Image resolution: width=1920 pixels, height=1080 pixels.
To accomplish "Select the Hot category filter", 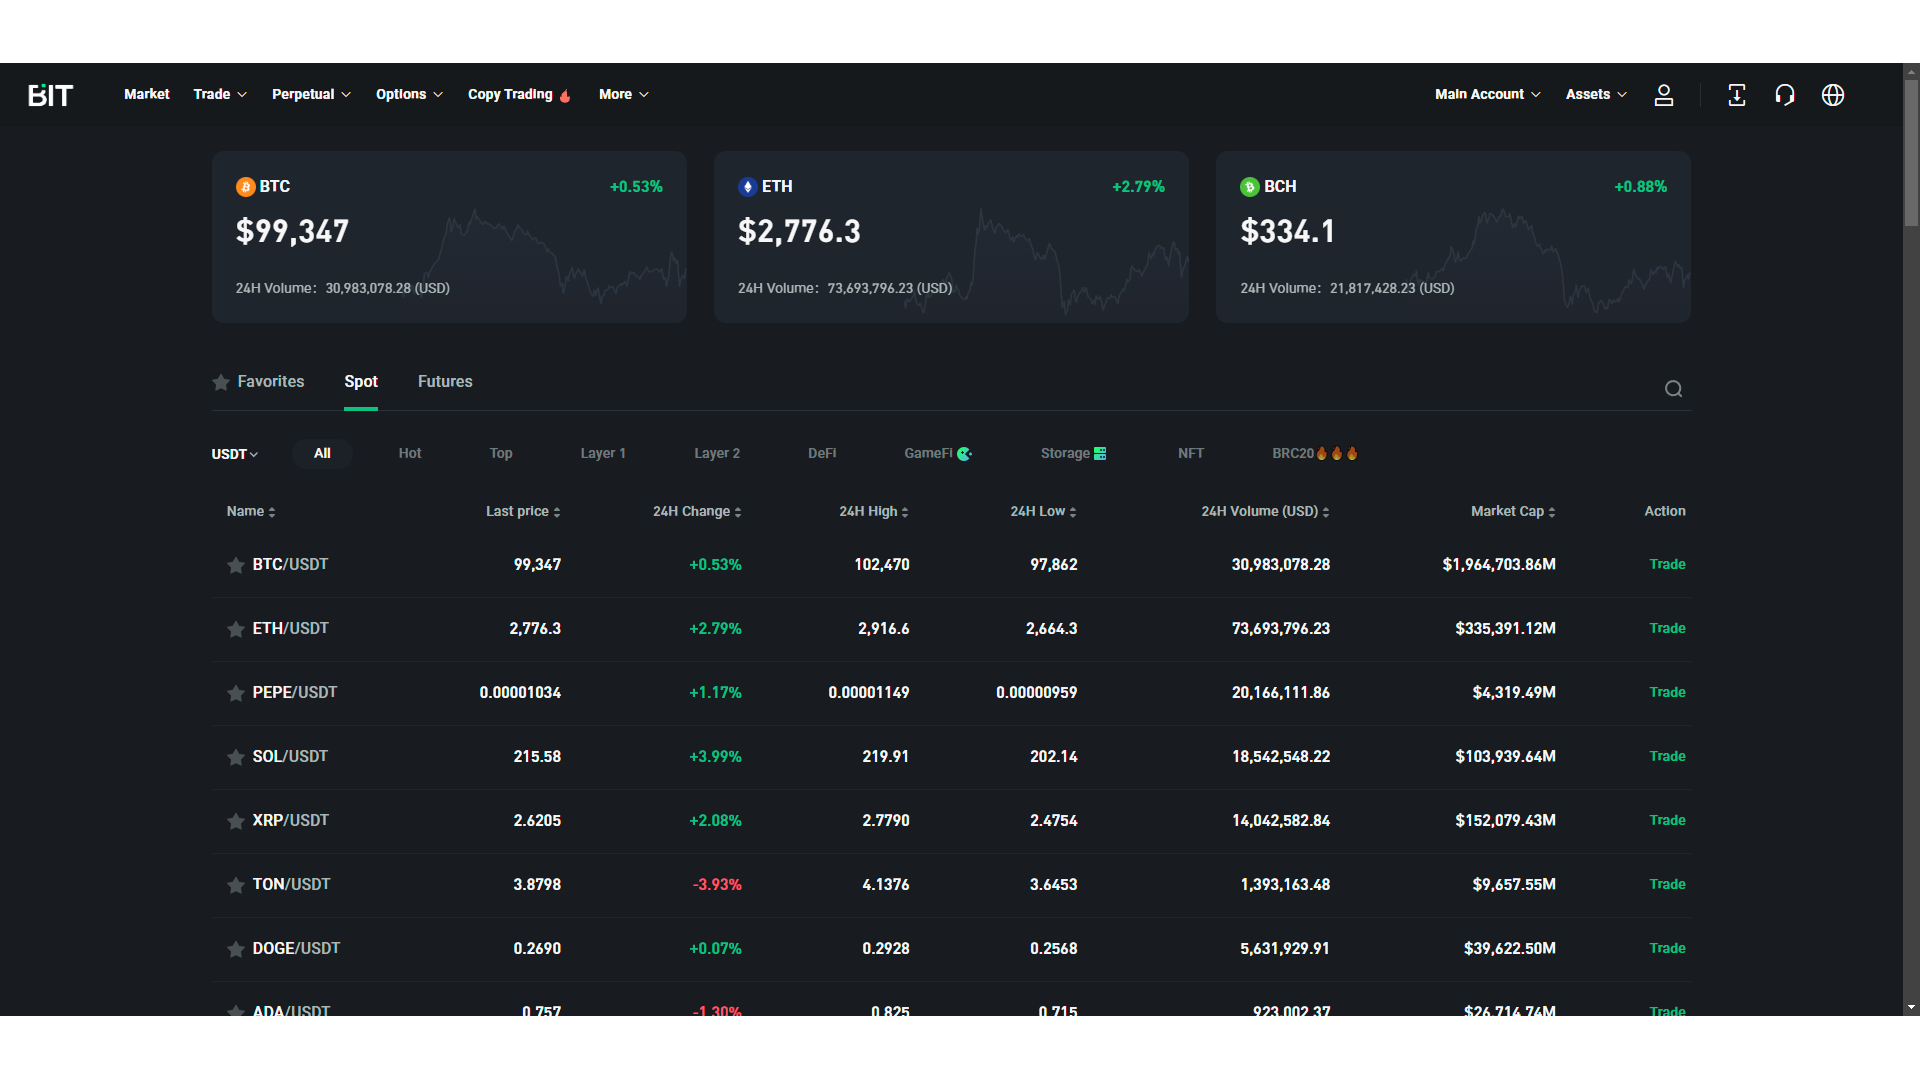I will (x=410, y=454).
